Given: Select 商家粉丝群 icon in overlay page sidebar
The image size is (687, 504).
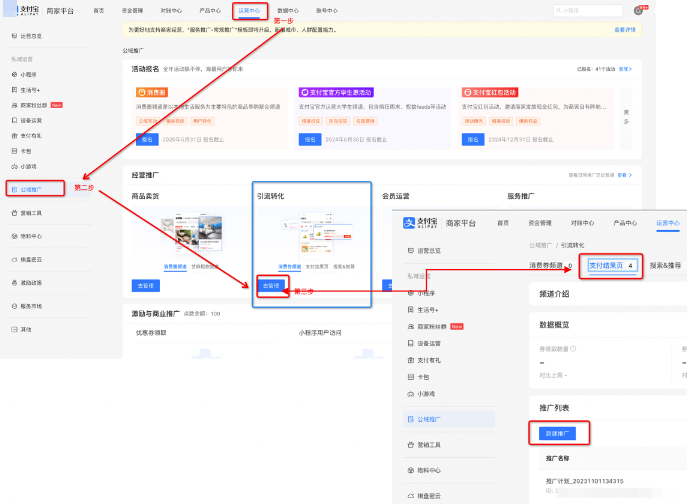Looking at the screenshot, I should click(411, 327).
